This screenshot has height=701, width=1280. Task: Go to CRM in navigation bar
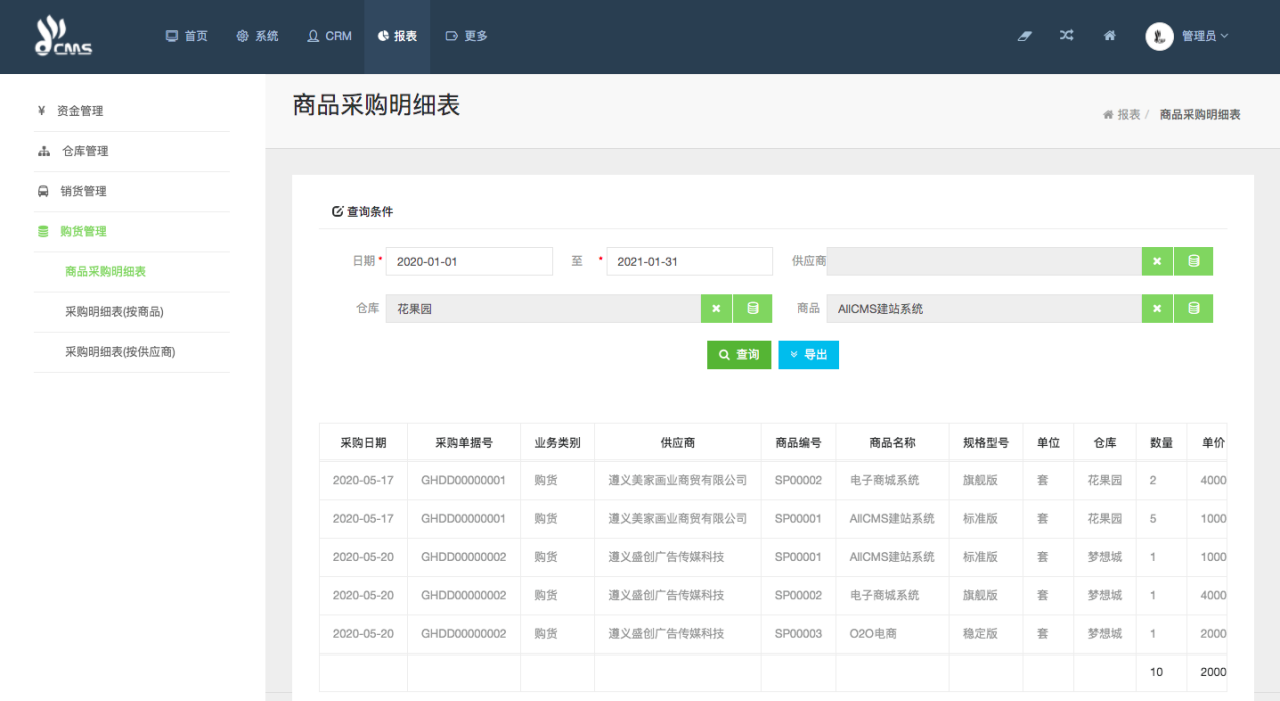[330, 36]
